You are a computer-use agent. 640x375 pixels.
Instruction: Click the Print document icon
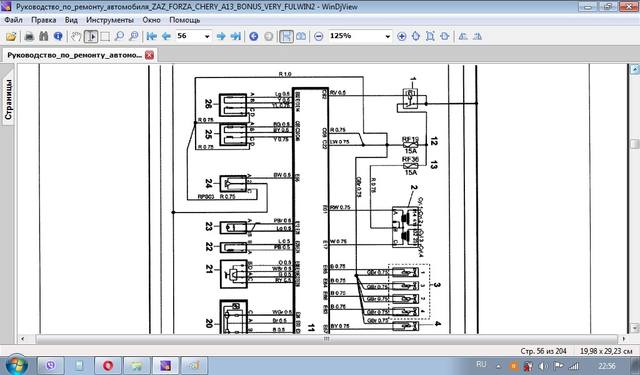[x=29, y=36]
